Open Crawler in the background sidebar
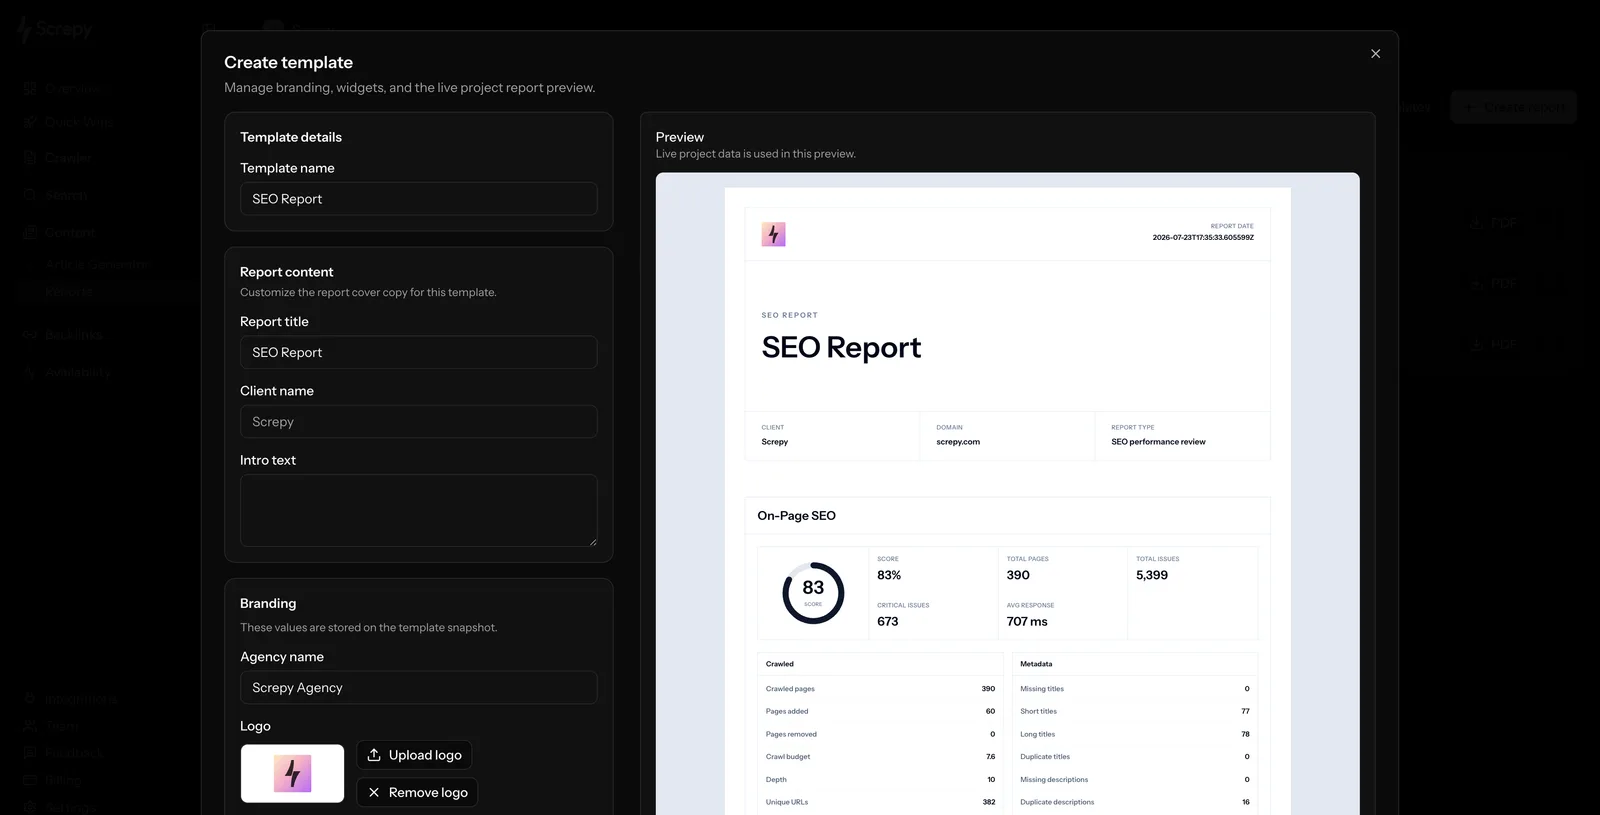1600x815 pixels. [58, 158]
